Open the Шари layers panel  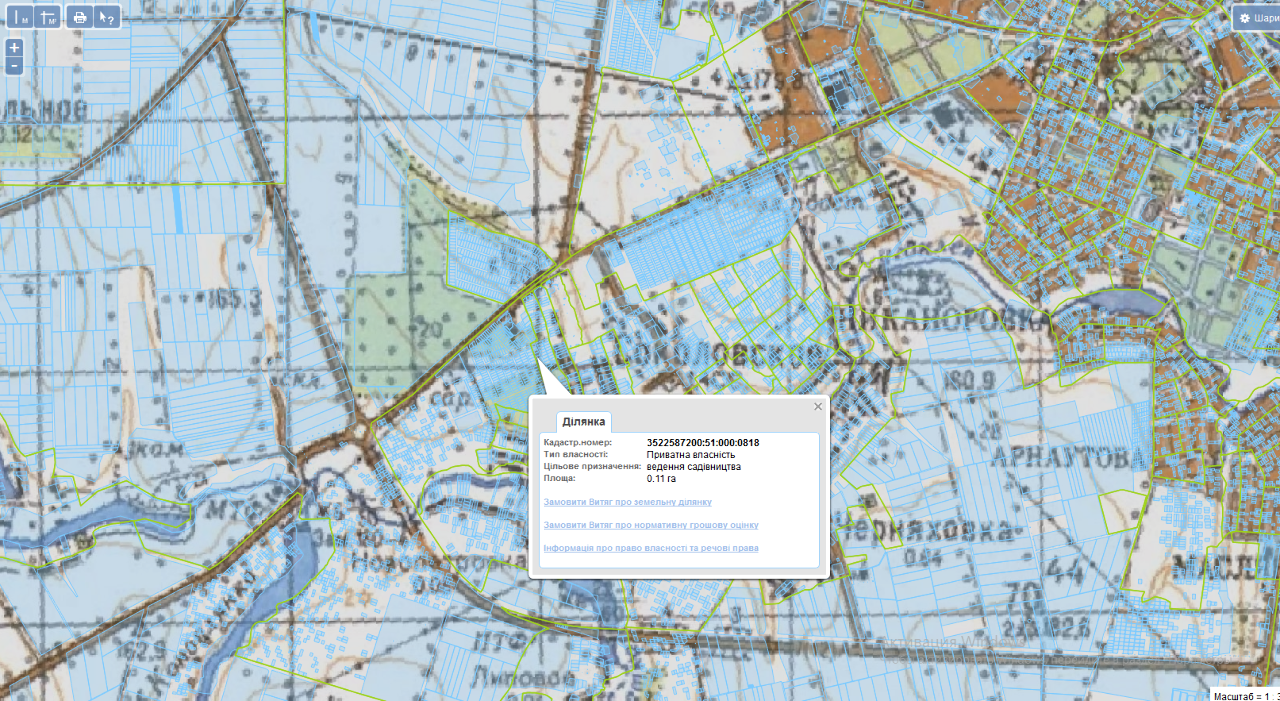click(1257, 17)
